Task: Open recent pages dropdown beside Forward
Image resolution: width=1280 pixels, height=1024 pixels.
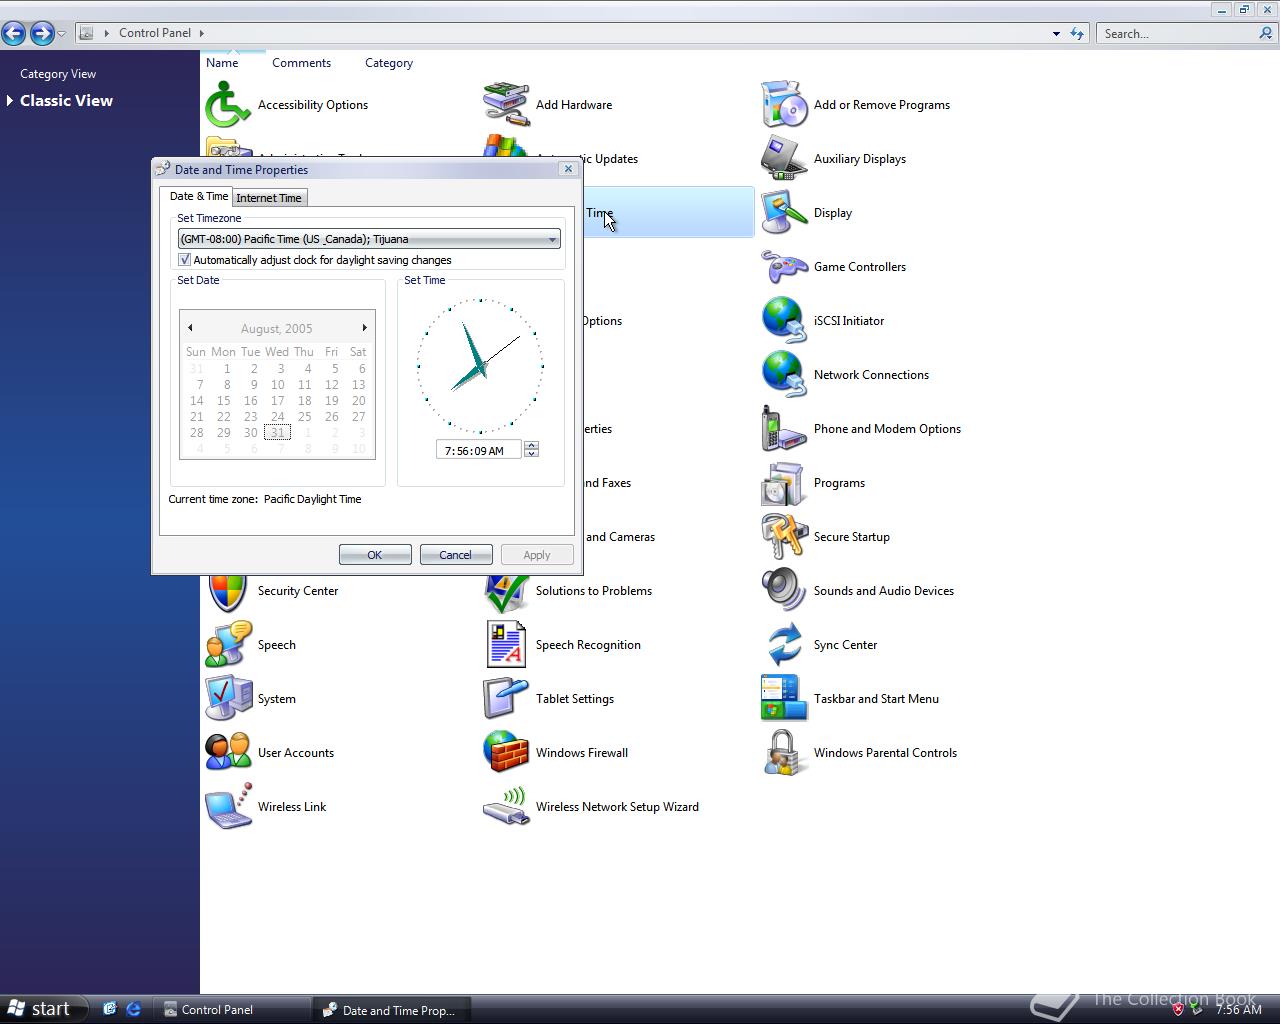Action: [x=62, y=34]
